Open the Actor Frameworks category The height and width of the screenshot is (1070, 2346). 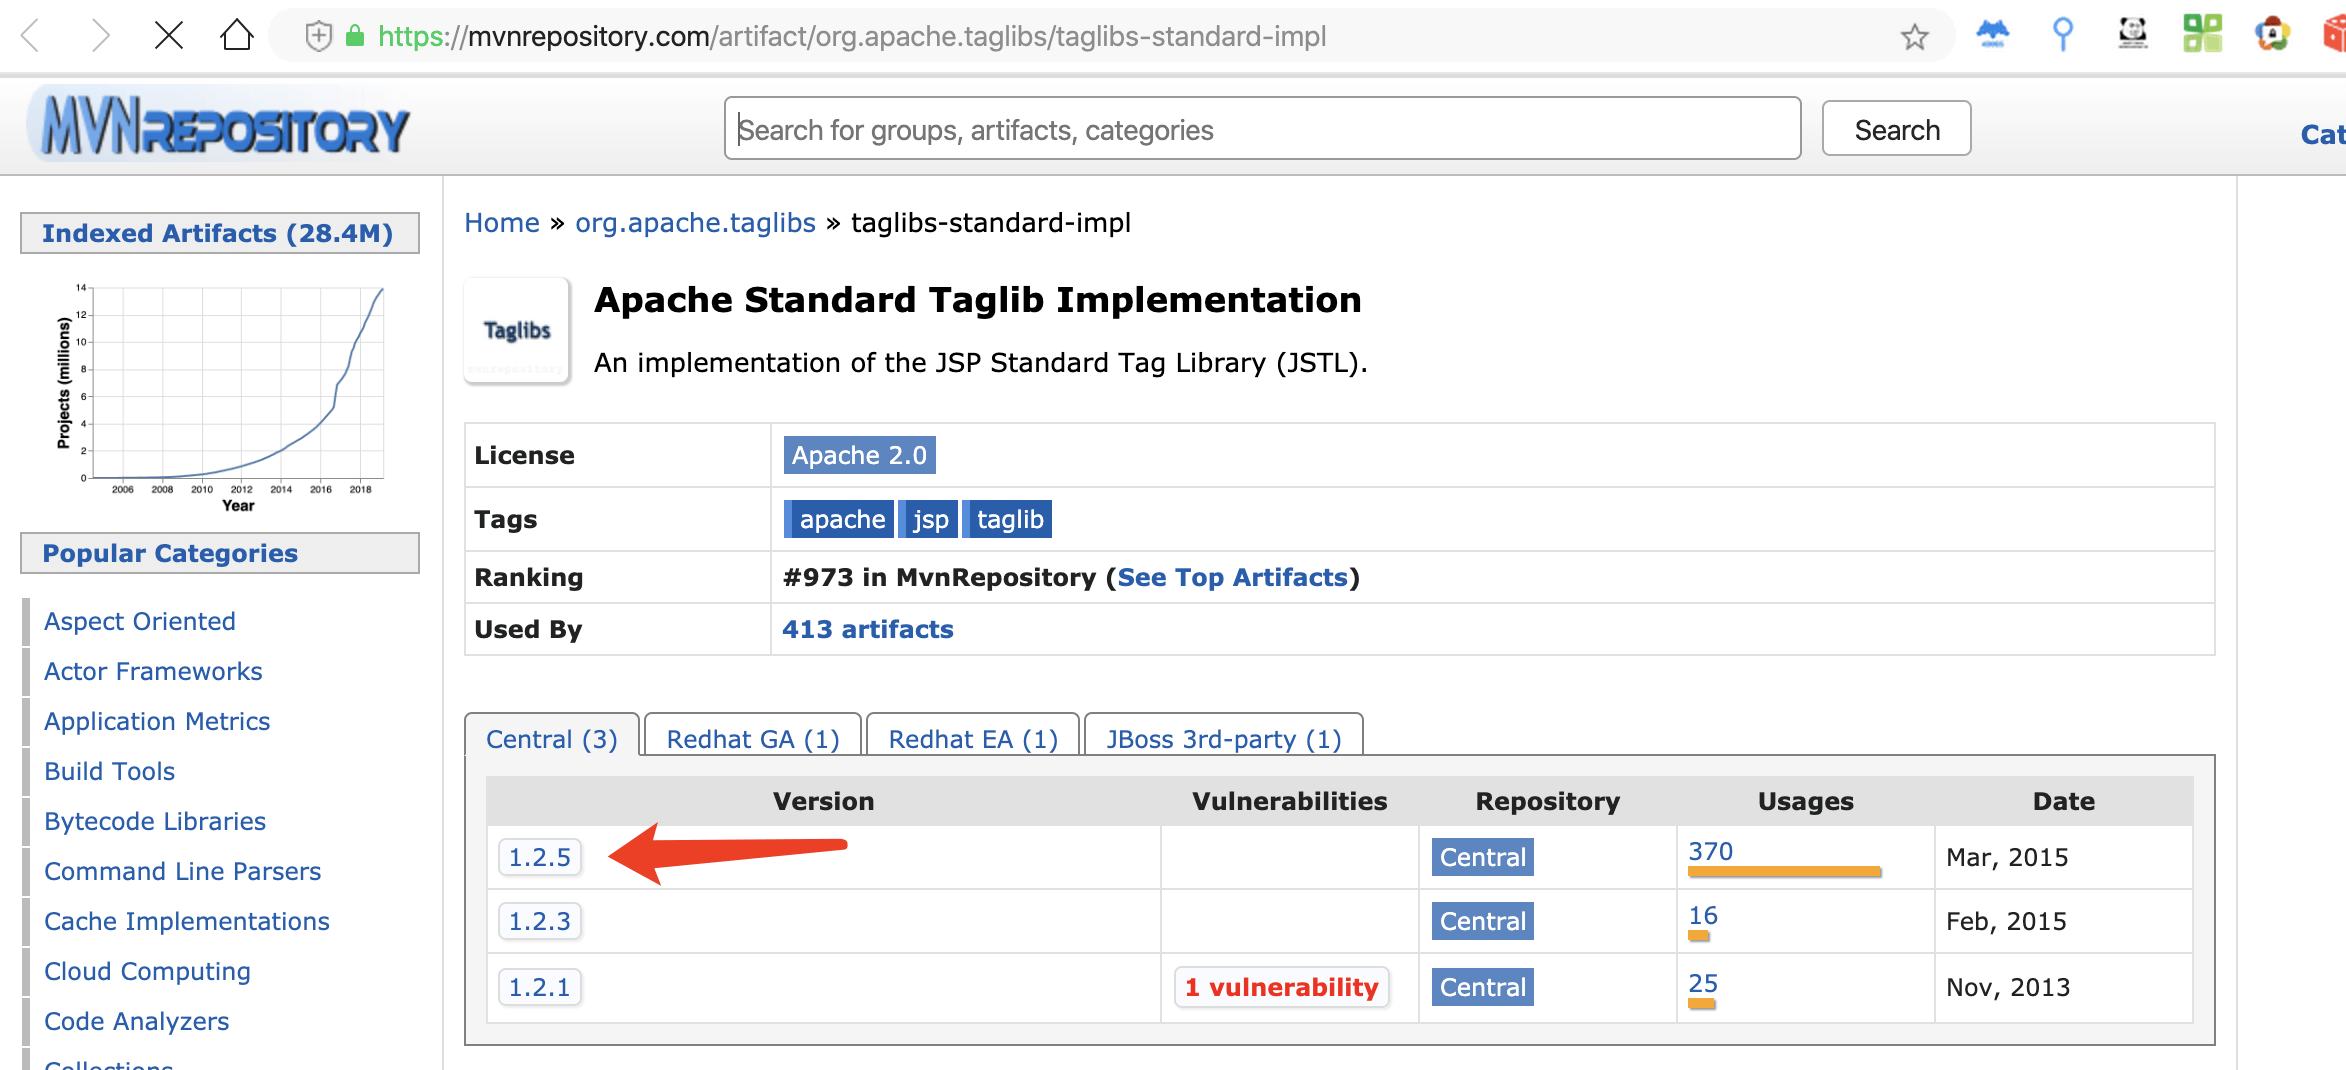click(152, 671)
